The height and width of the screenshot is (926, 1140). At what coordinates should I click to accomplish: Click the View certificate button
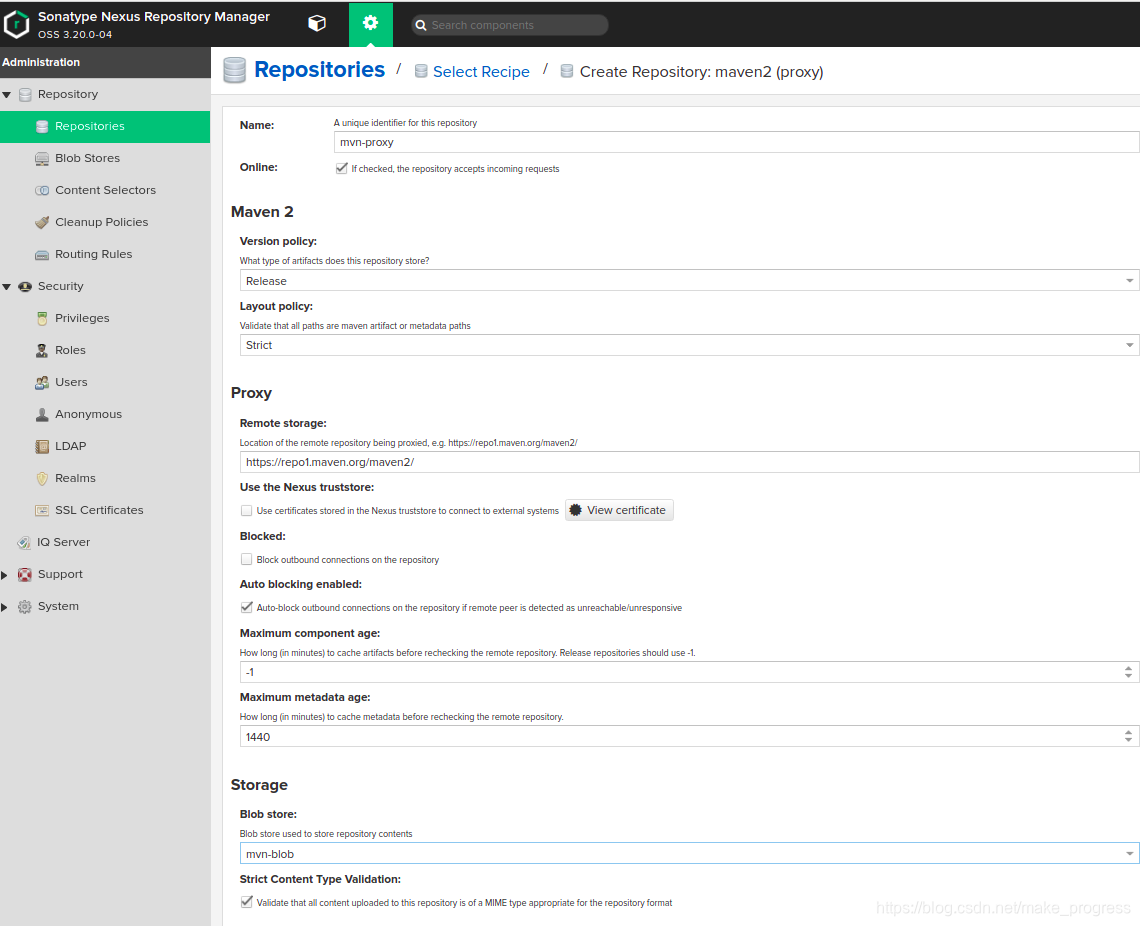tap(619, 510)
